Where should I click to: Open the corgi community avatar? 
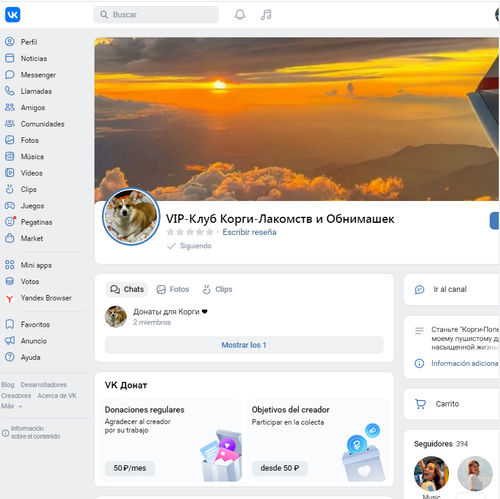click(x=131, y=217)
